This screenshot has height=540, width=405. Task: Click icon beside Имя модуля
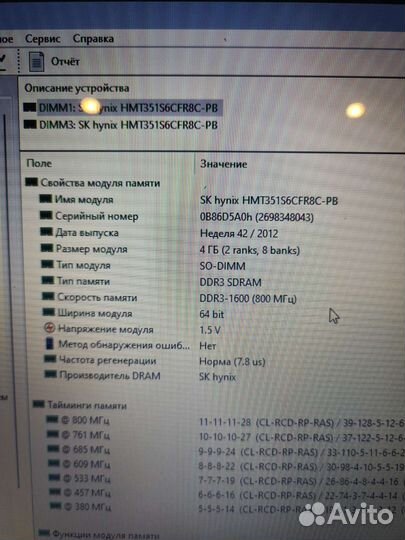click(x=46, y=199)
